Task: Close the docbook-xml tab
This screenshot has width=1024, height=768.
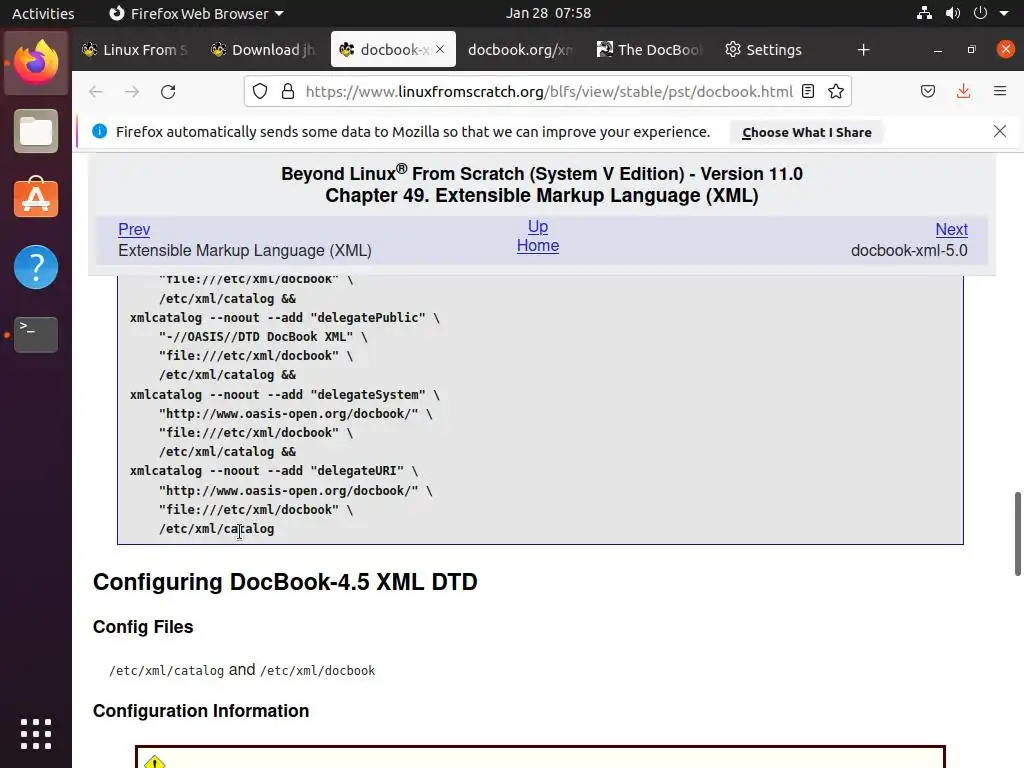Action: point(440,49)
